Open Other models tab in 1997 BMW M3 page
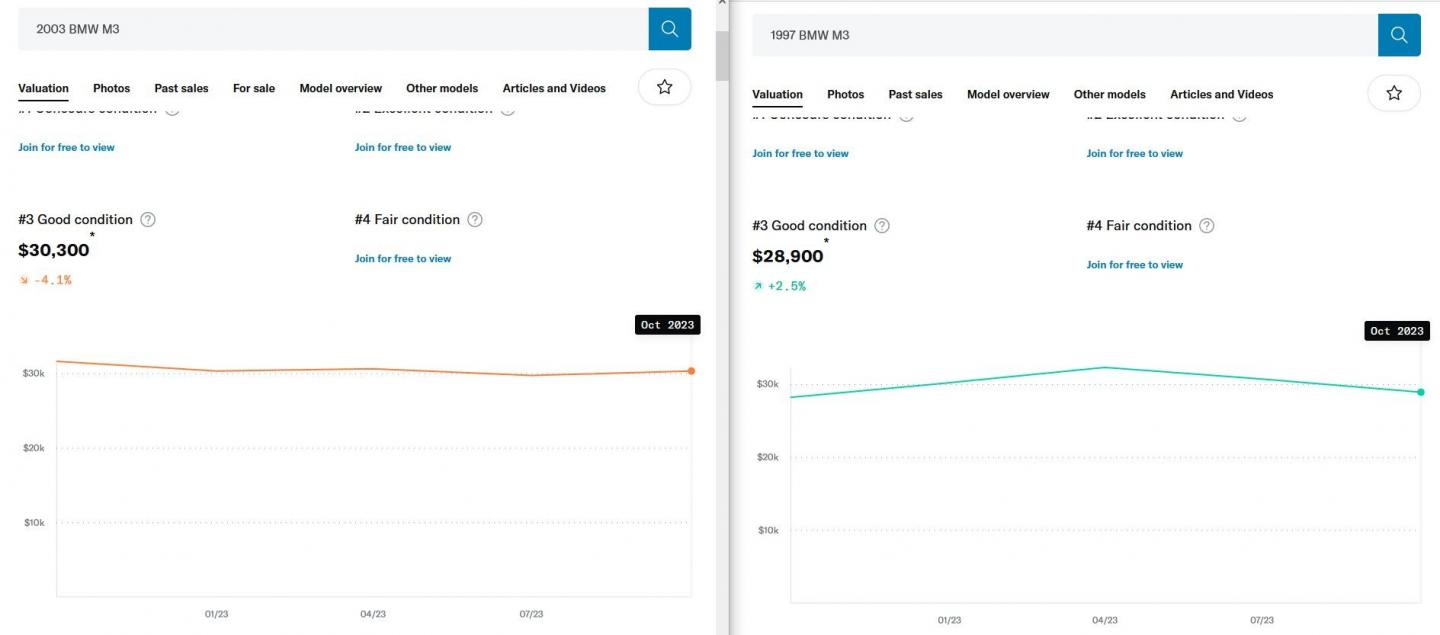The width and height of the screenshot is (1440, 635). coord(1110,94)
